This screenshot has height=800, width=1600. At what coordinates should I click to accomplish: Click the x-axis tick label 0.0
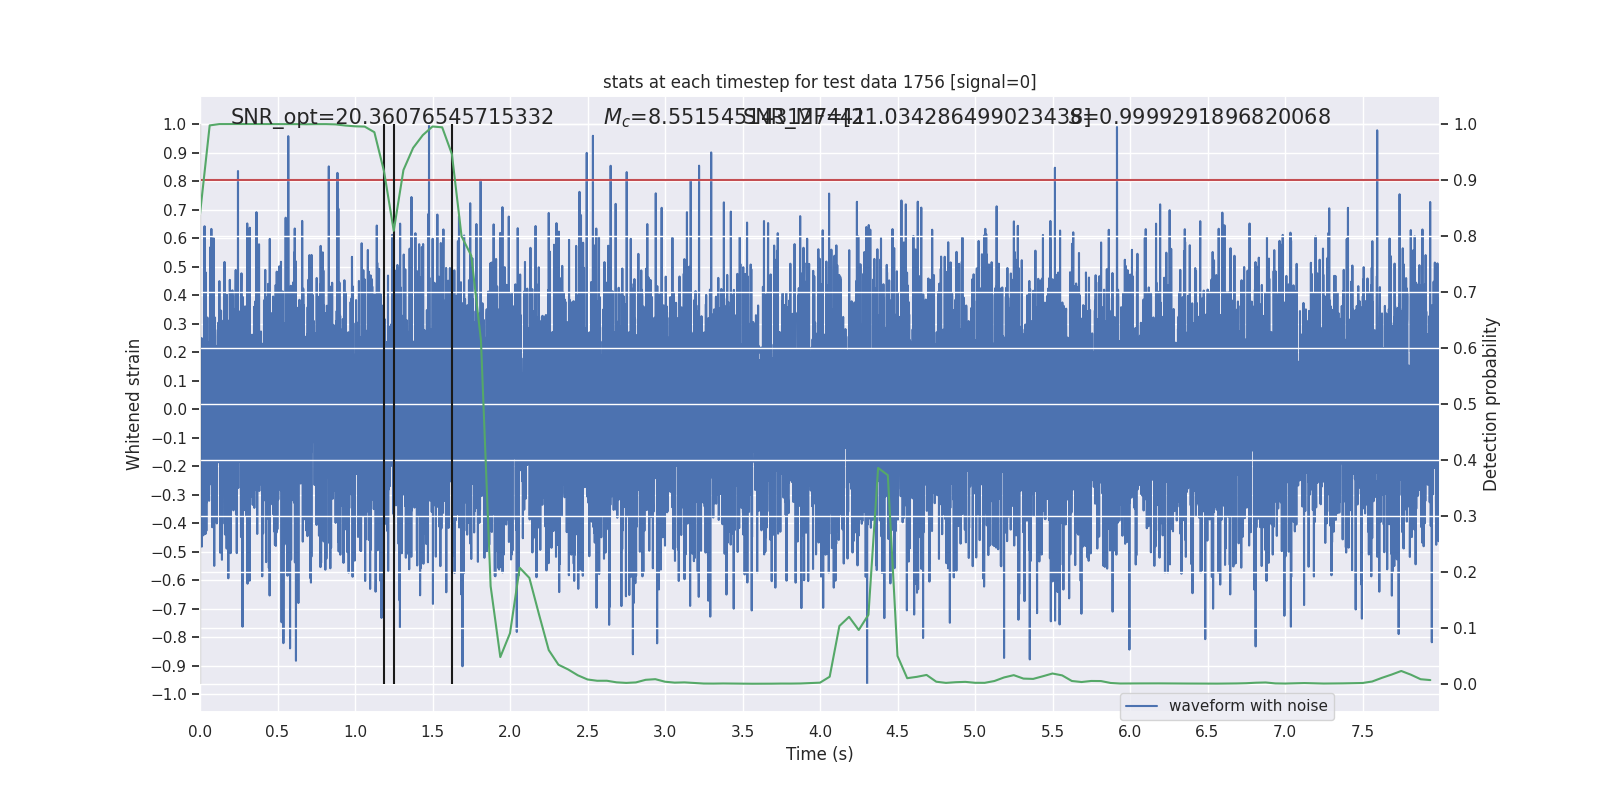tap(200, 732)
